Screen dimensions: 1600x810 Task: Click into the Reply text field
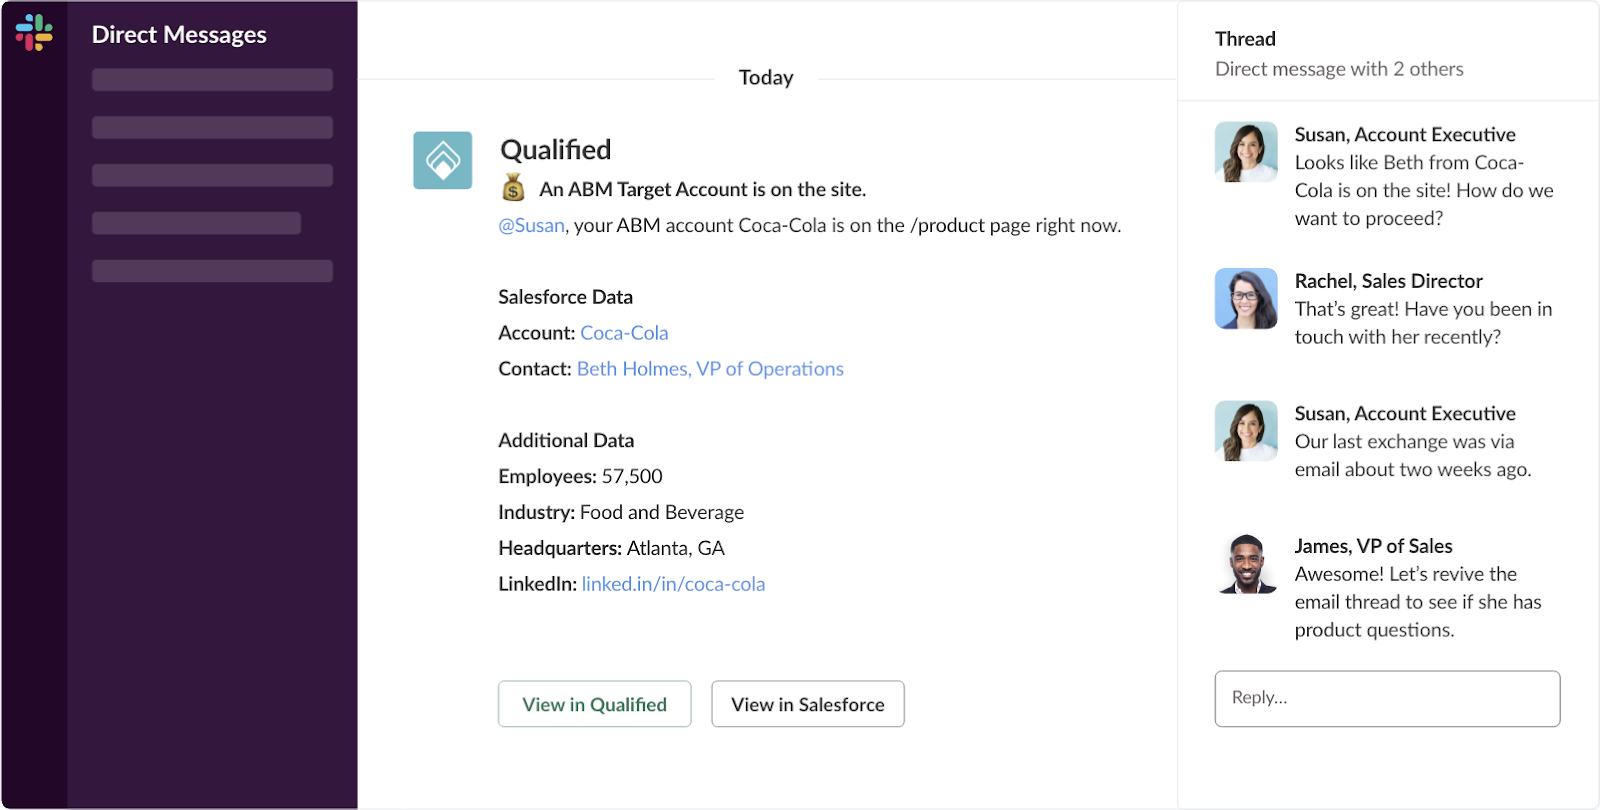(x=1386, y=698)
